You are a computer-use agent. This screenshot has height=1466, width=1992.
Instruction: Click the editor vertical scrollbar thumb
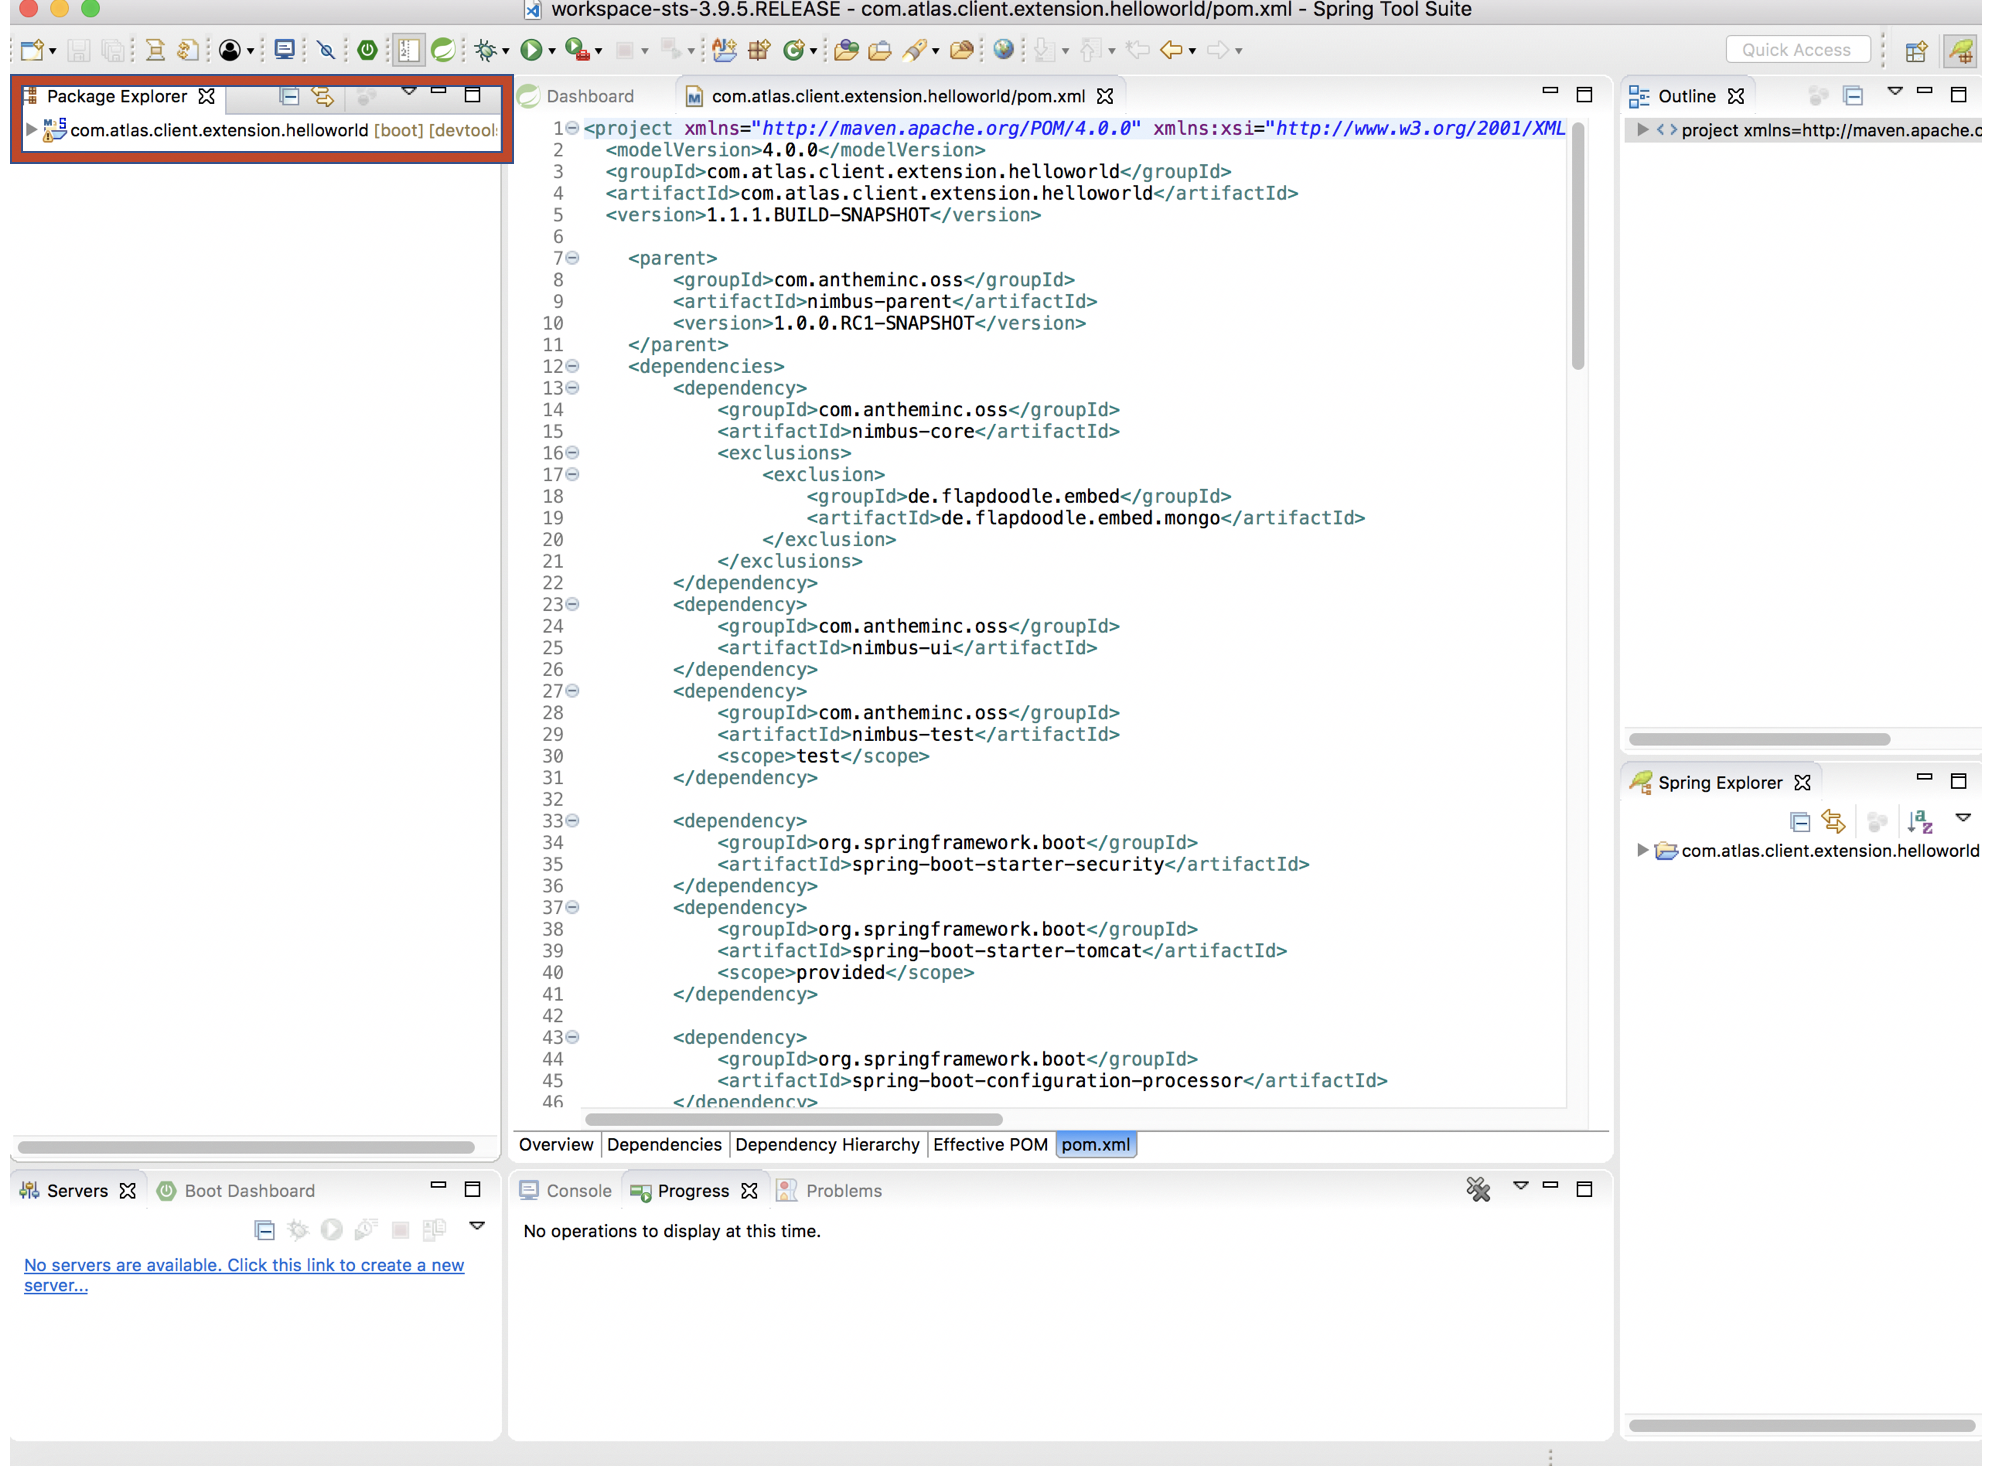point(1577,247)
